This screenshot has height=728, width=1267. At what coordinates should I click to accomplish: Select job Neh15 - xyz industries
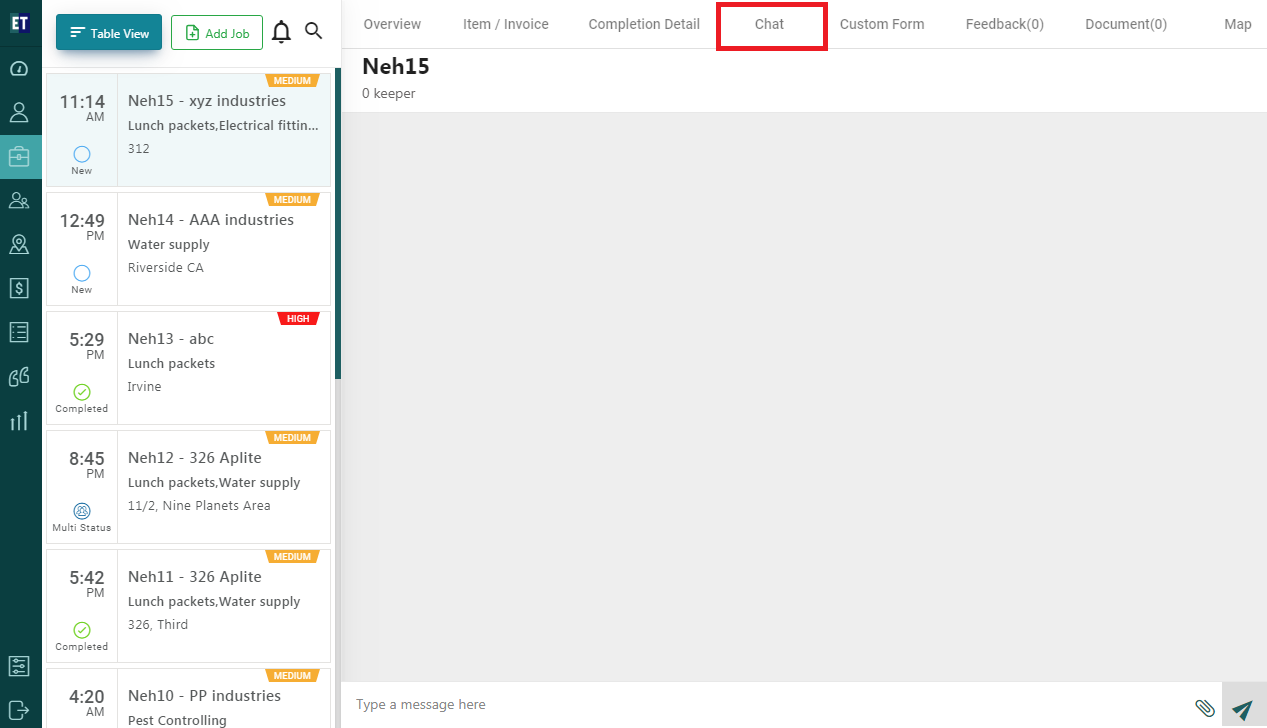(188, 130)
